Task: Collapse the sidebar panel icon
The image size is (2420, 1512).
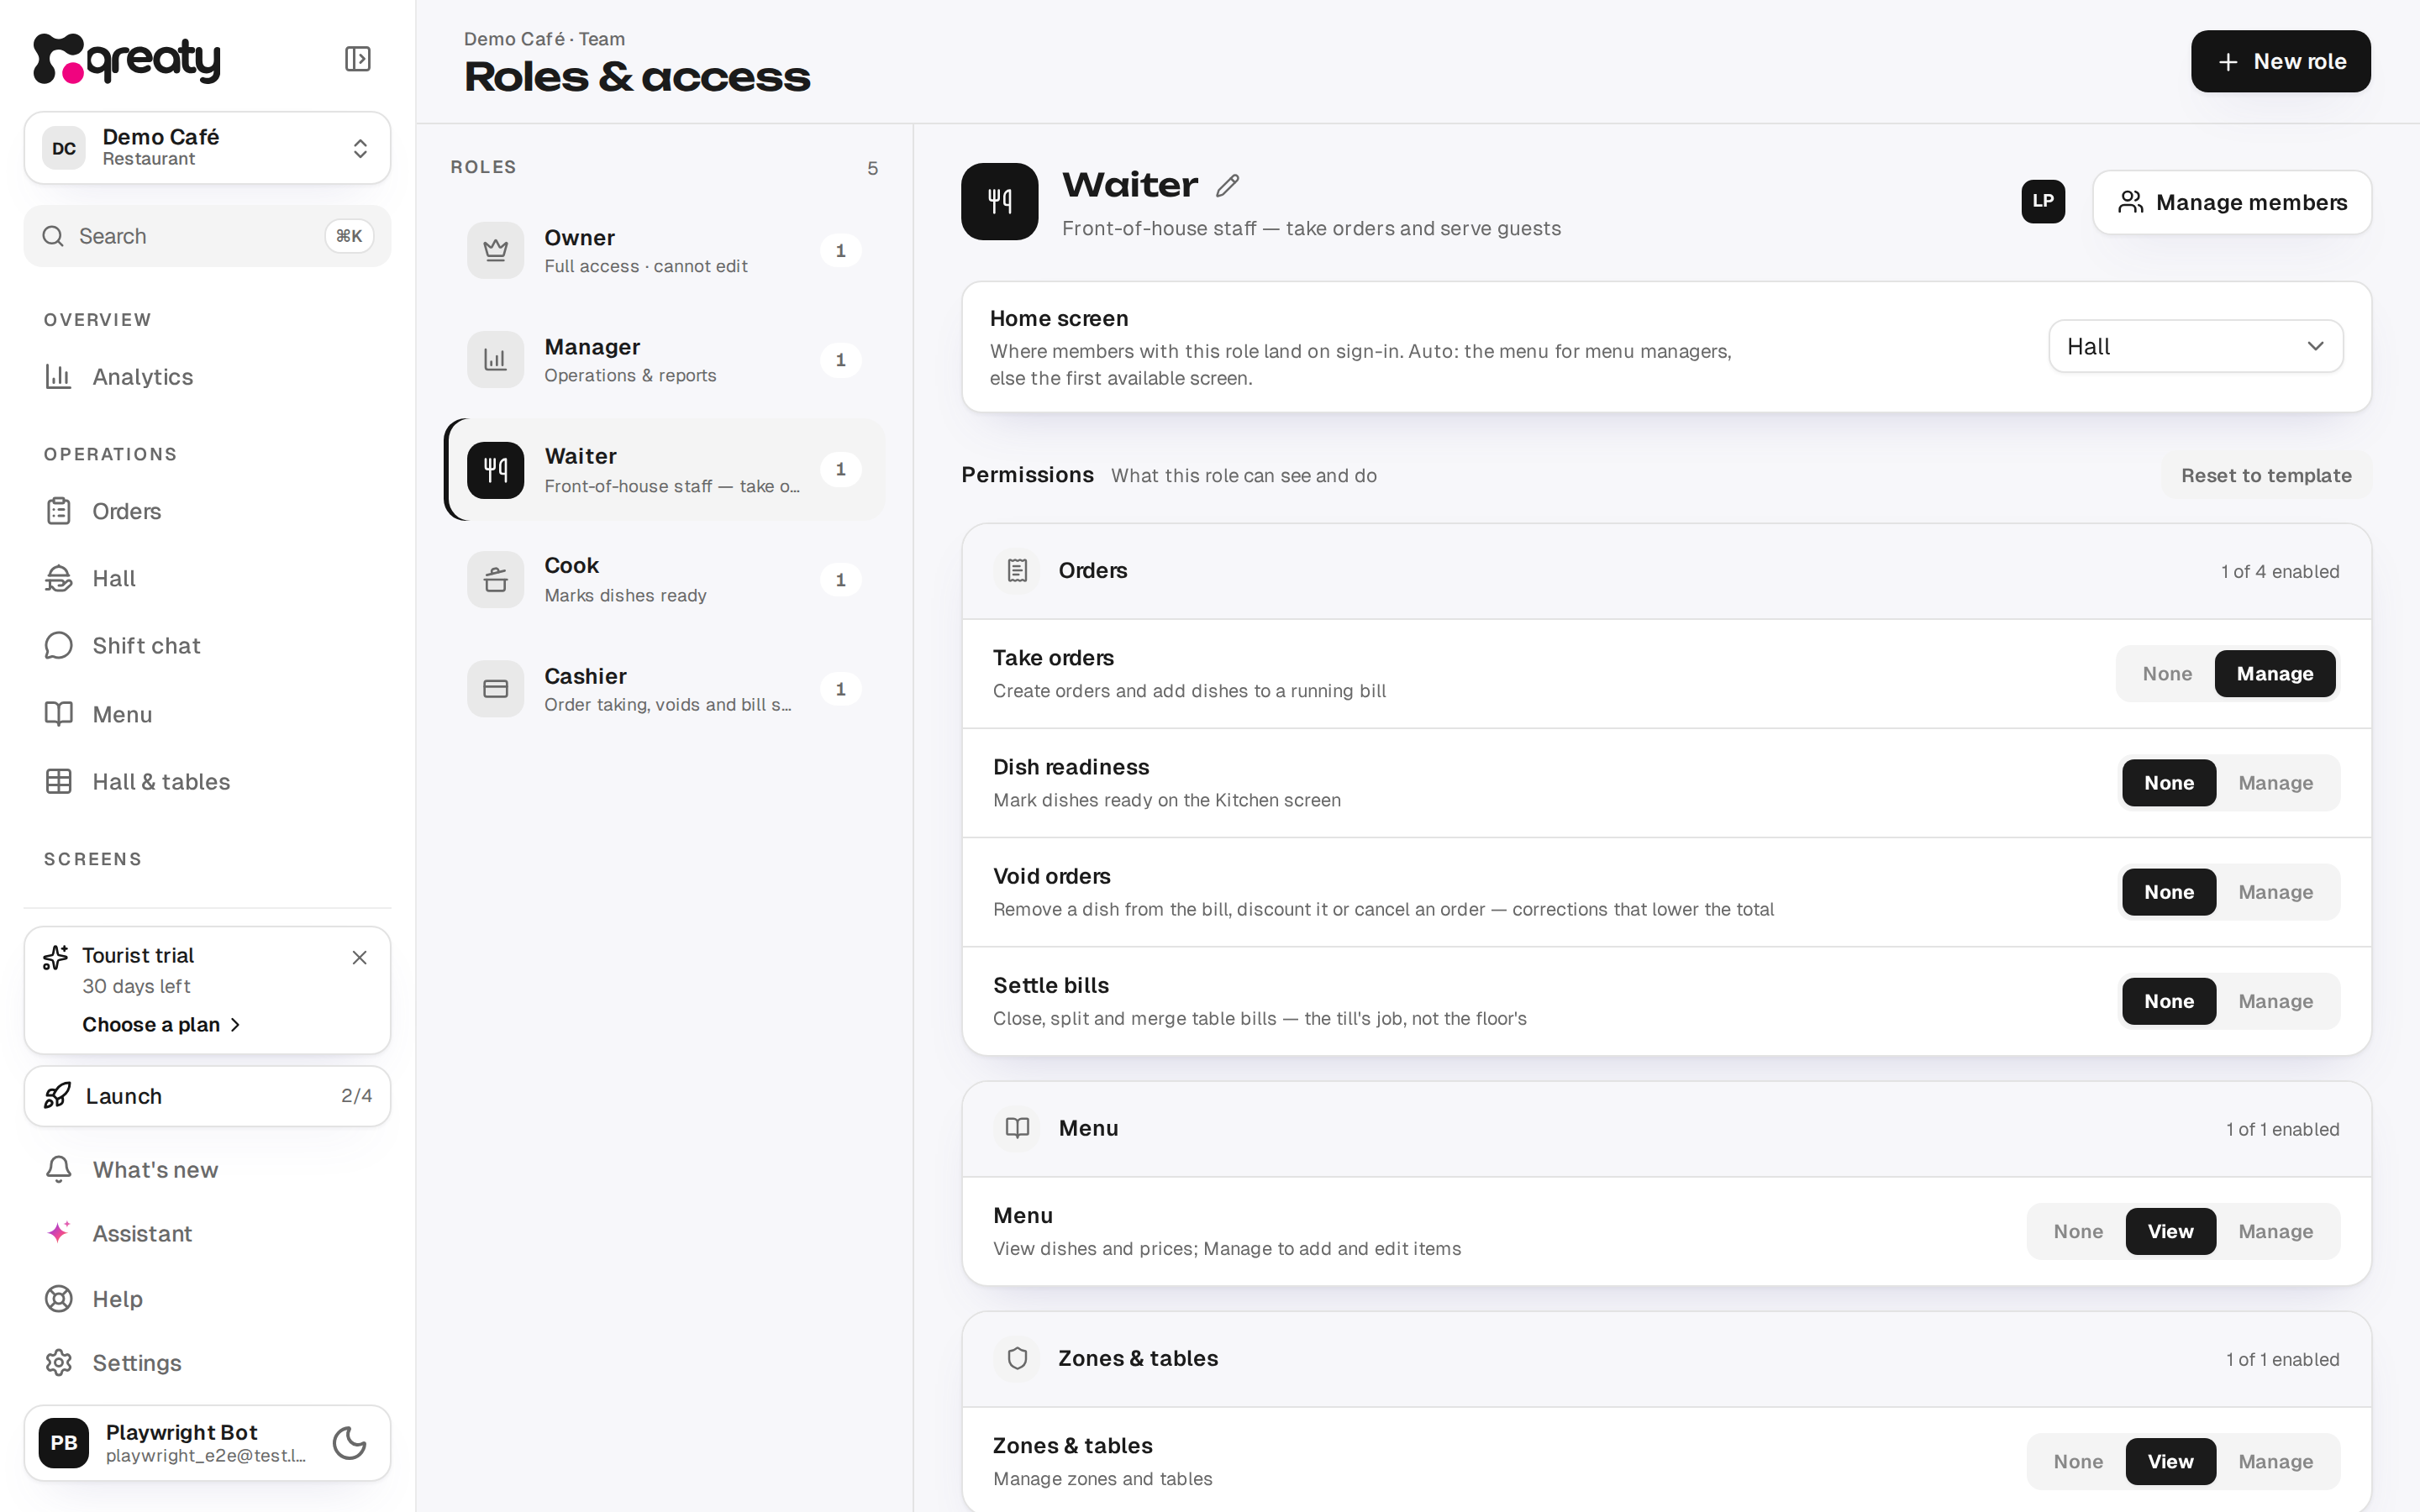Action: point(358,59)
